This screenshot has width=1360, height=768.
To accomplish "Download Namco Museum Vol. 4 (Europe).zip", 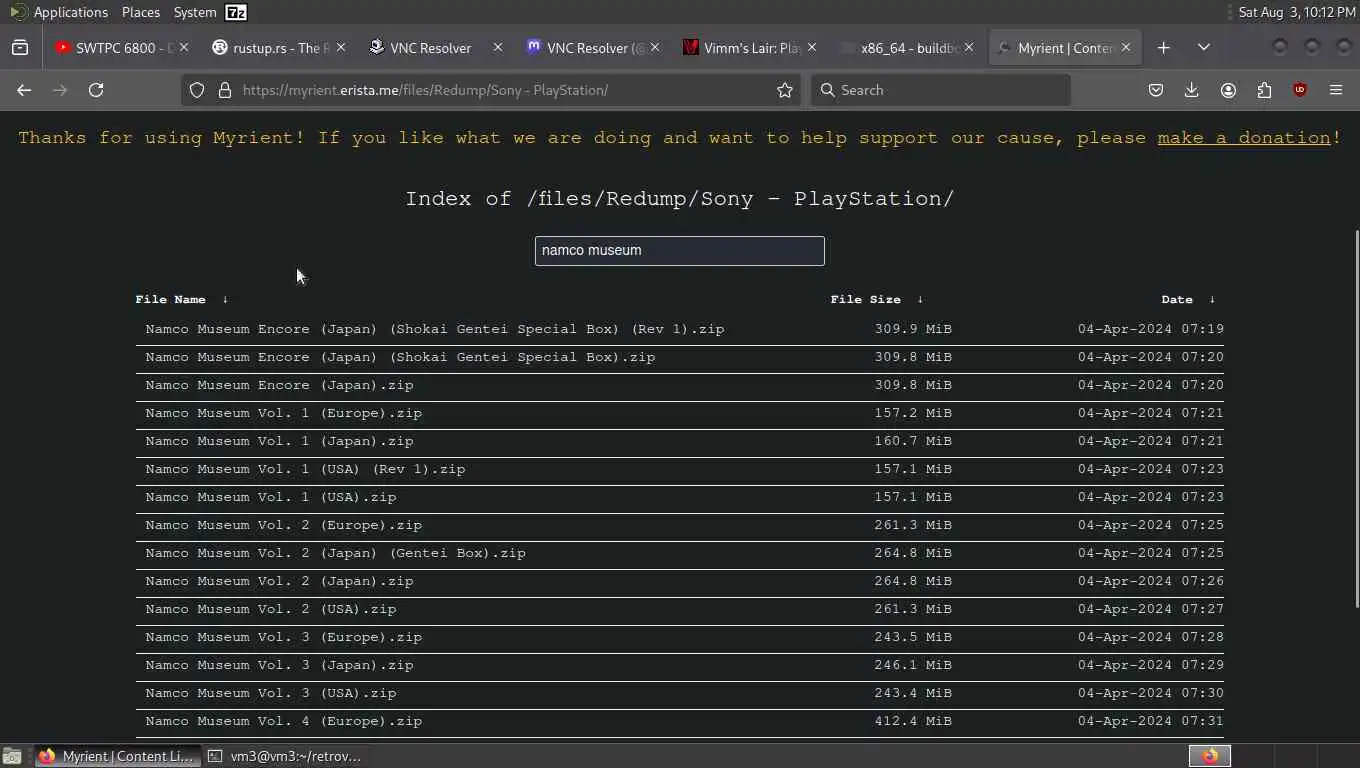I will click(284, 721).
